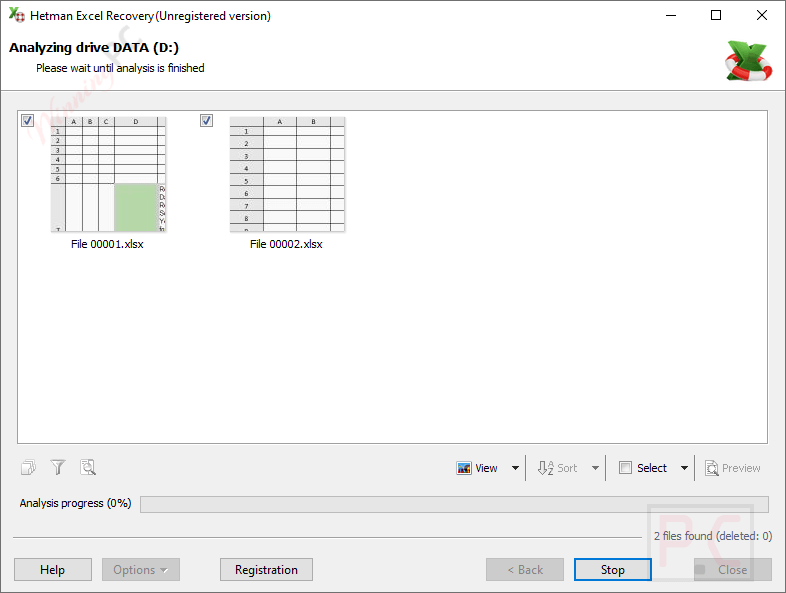786x593 pixels.
Task: Click the Select label in the toolbar
Action: click(x=652, y=468)
